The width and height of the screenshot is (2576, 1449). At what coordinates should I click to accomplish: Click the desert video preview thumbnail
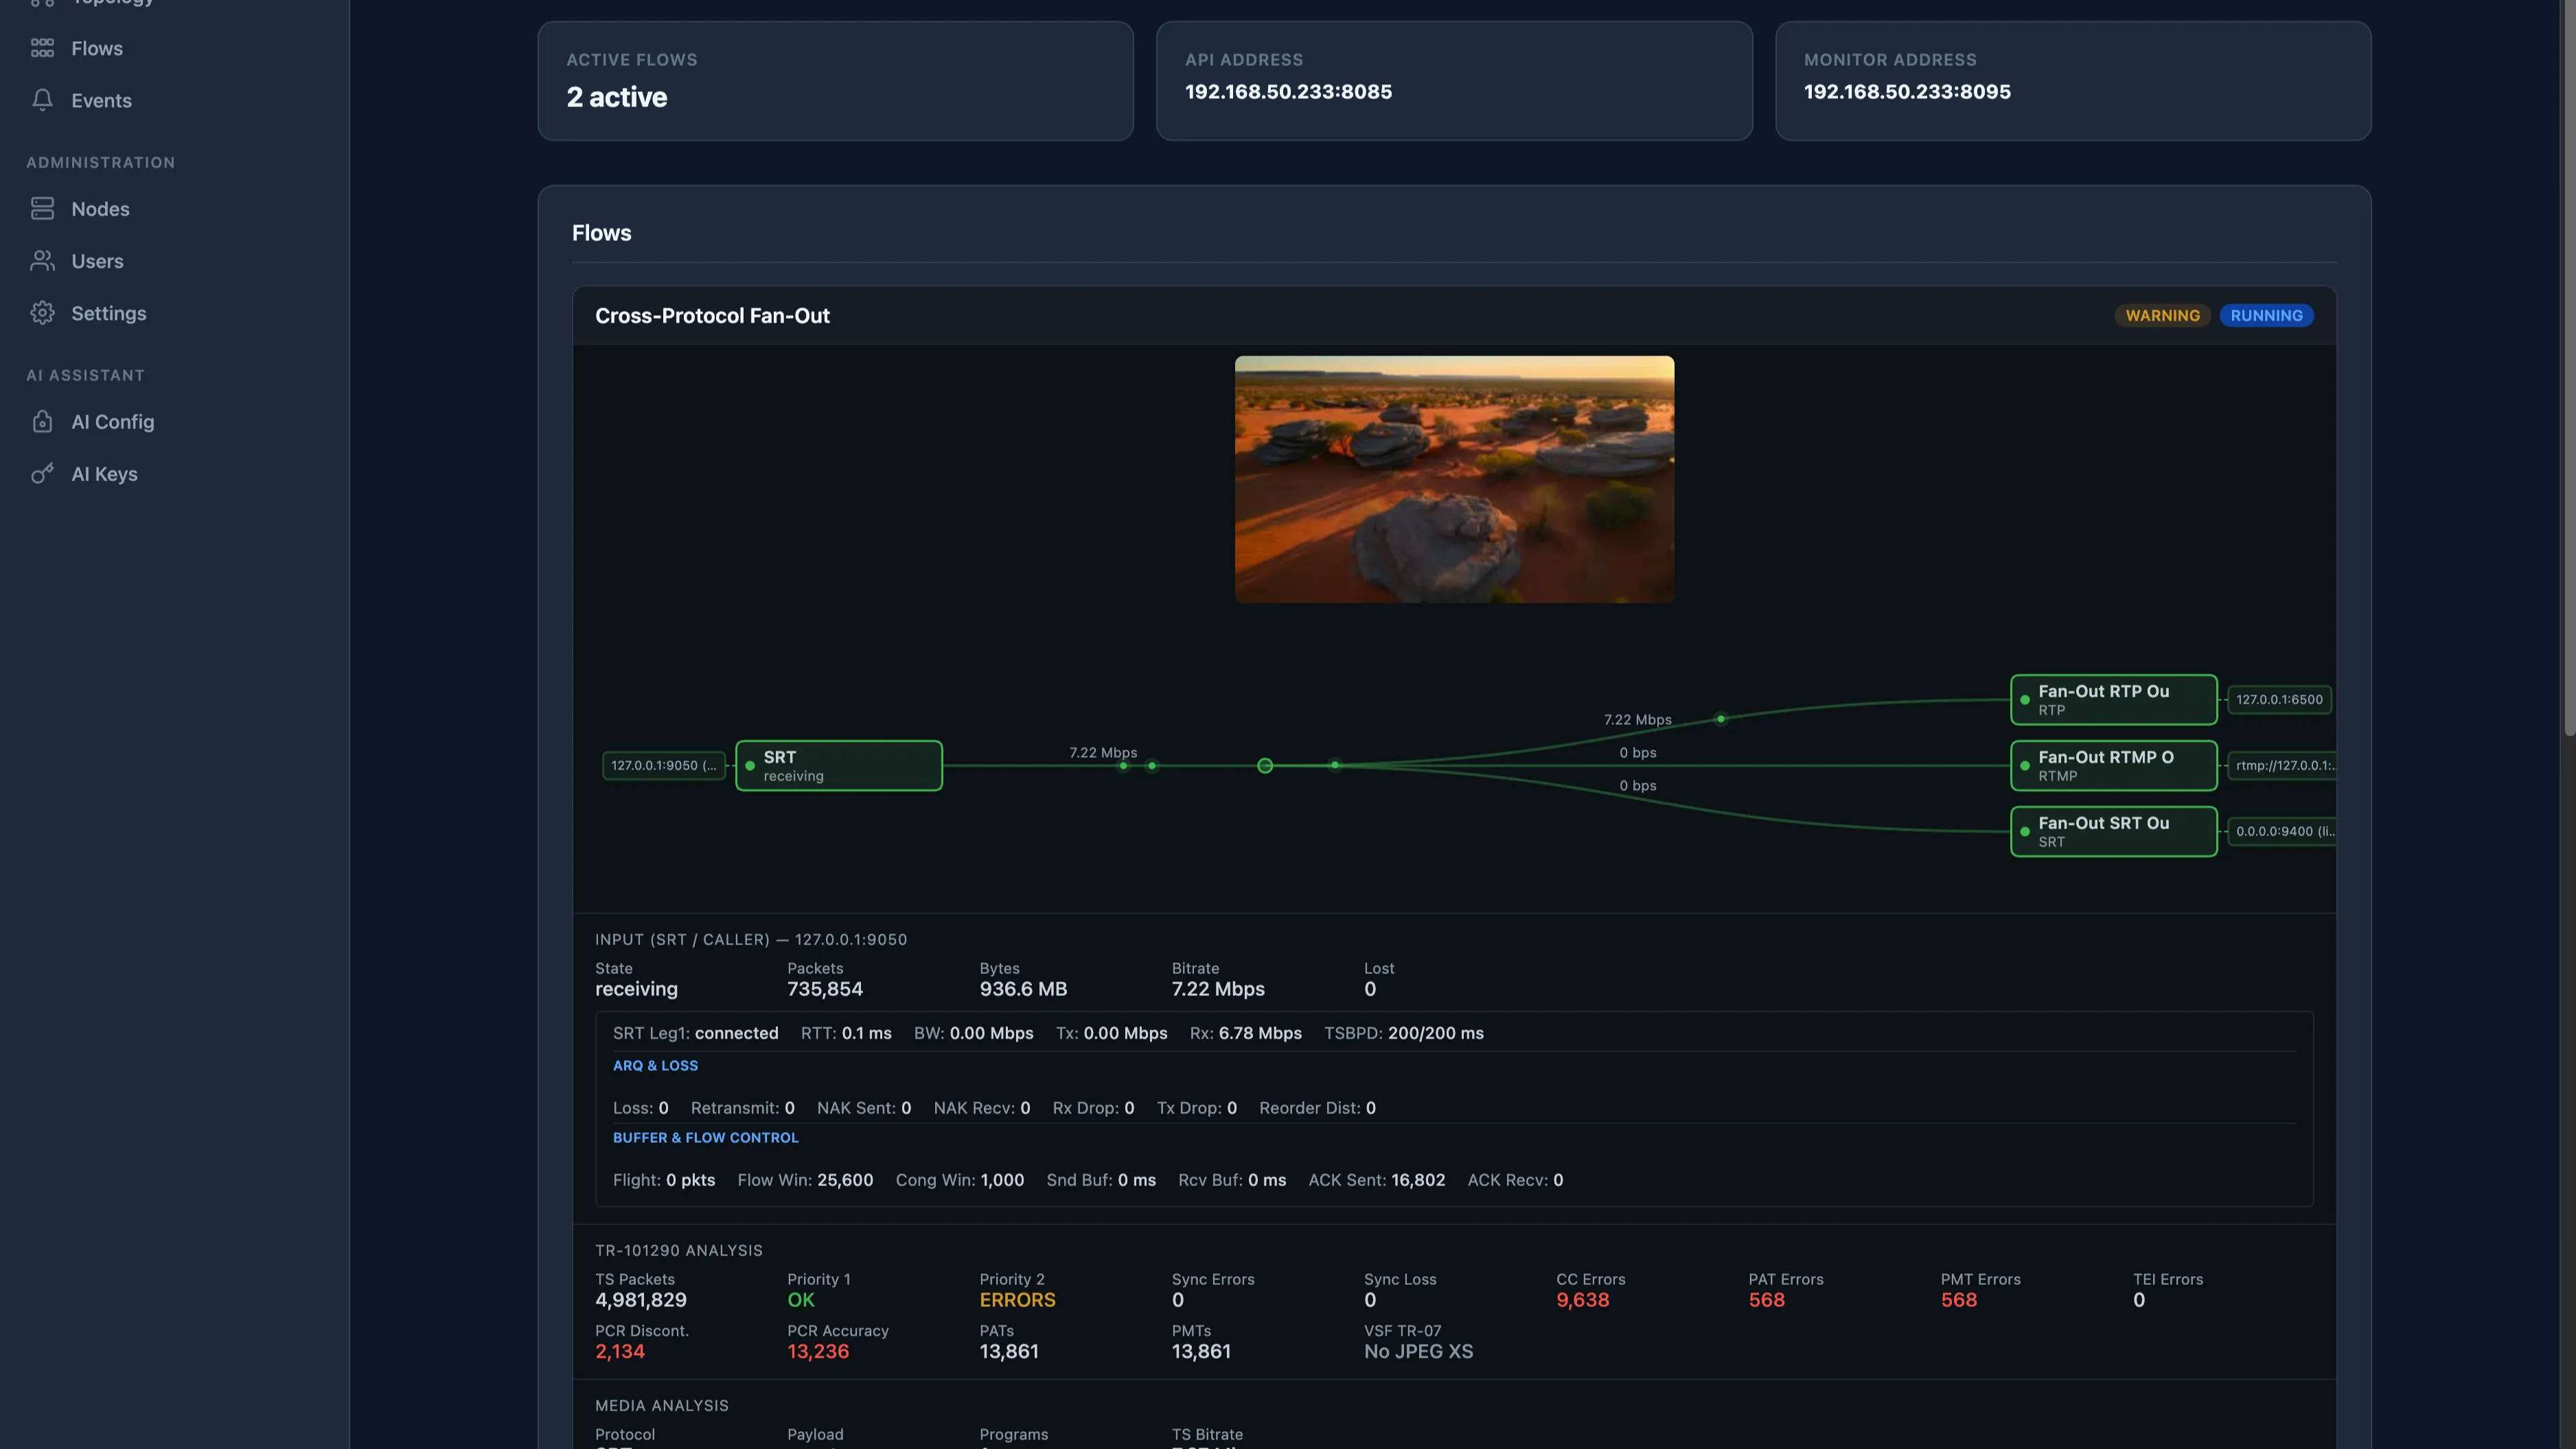[x=1454, y=479]
